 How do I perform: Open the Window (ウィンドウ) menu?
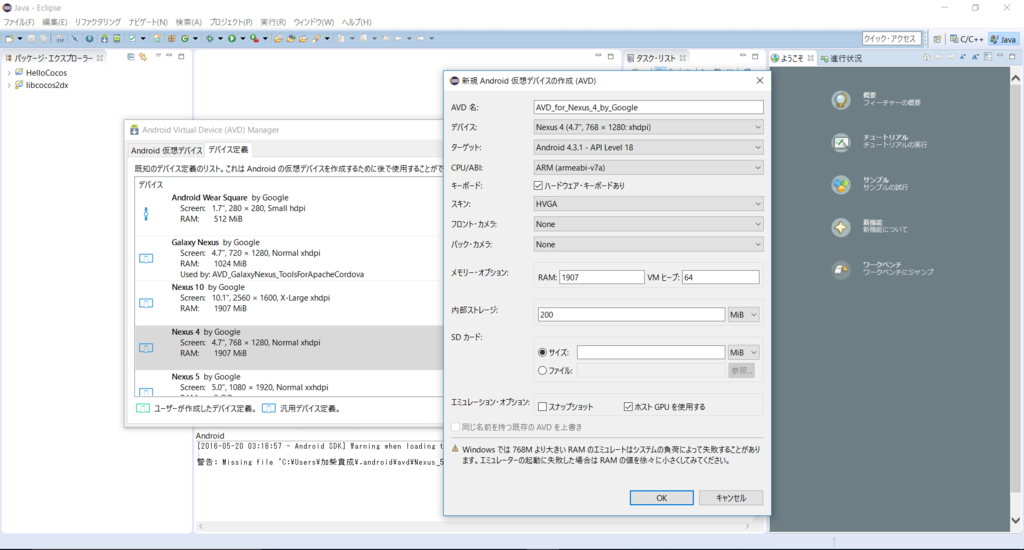(x=313, y=22)
